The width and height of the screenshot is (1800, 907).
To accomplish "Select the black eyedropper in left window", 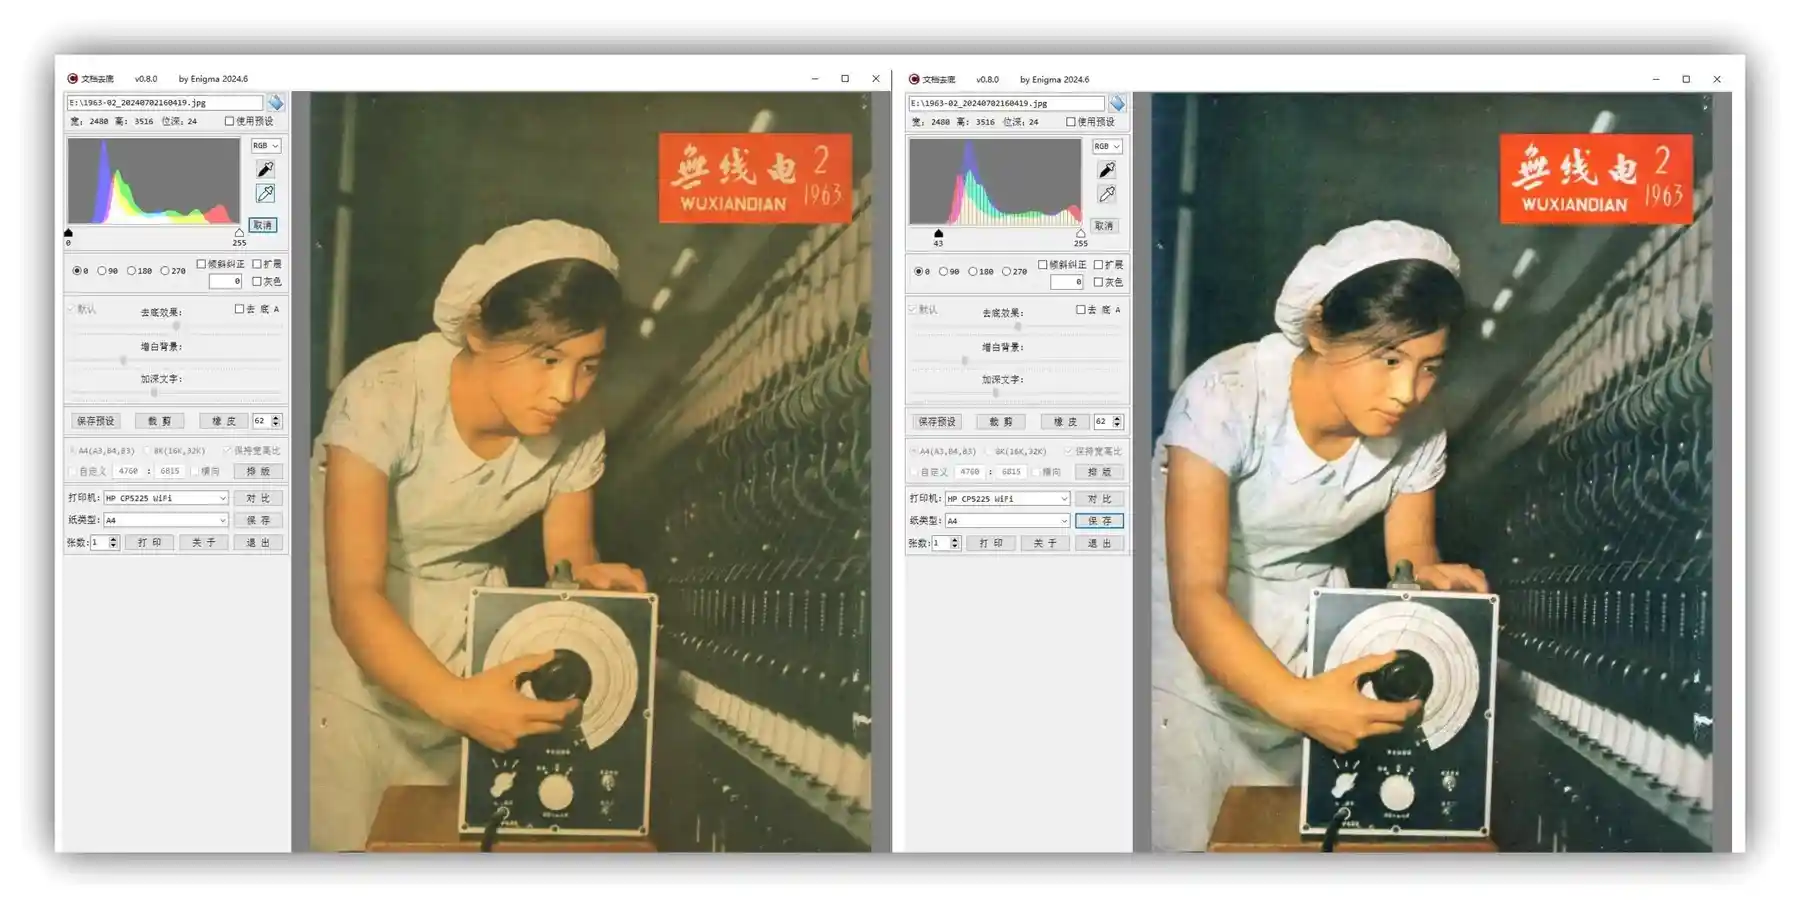I will [265, 170].
